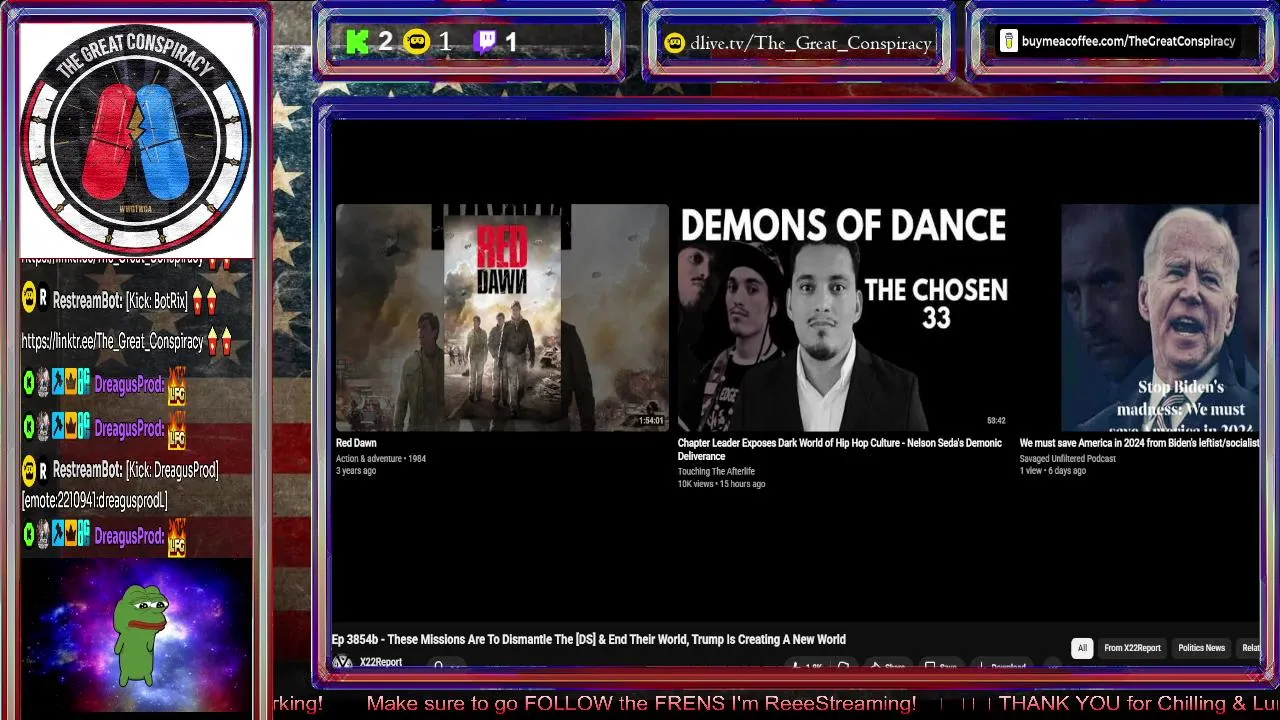This screenshot has width=1280, height=720.
Task: Click the Pepe frog galaxy image
Action: [x=137, y=637]
